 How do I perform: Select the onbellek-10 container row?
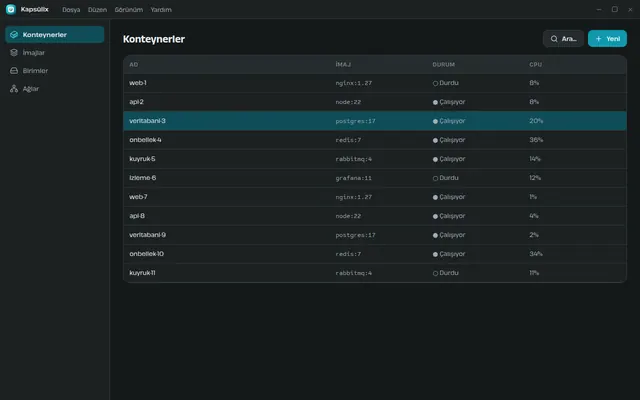coord(375,254)
